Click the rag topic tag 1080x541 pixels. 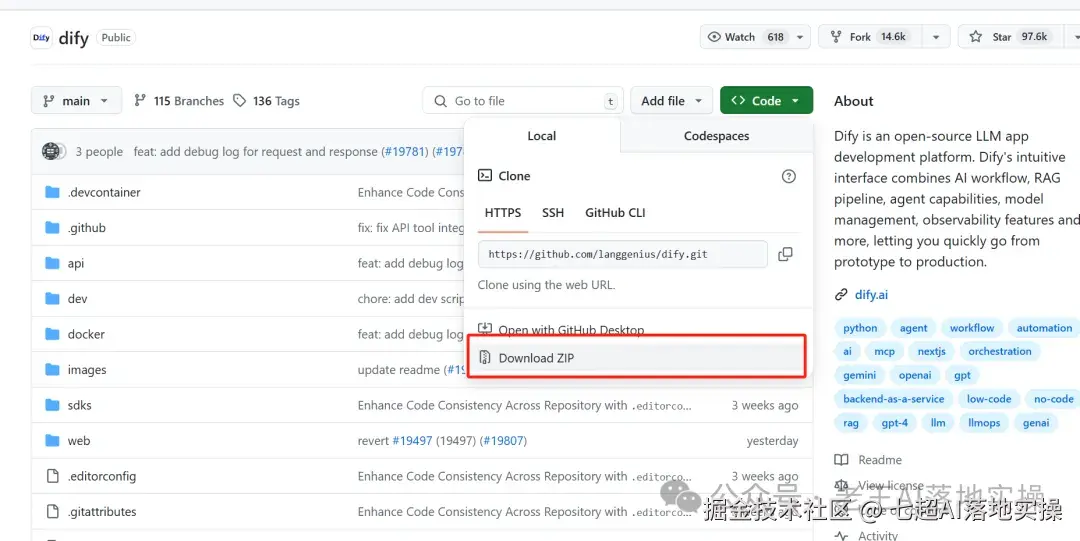tap(851, 422)
